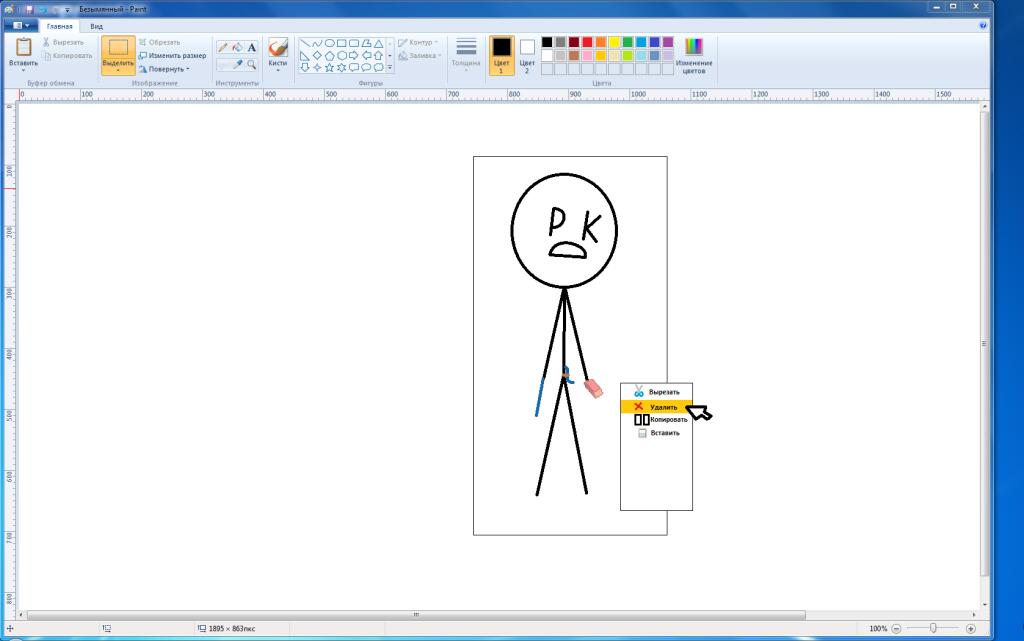Viewport: 1024px width, 641px height.
Task: Select the Text tool marked A
Action: 251,48
